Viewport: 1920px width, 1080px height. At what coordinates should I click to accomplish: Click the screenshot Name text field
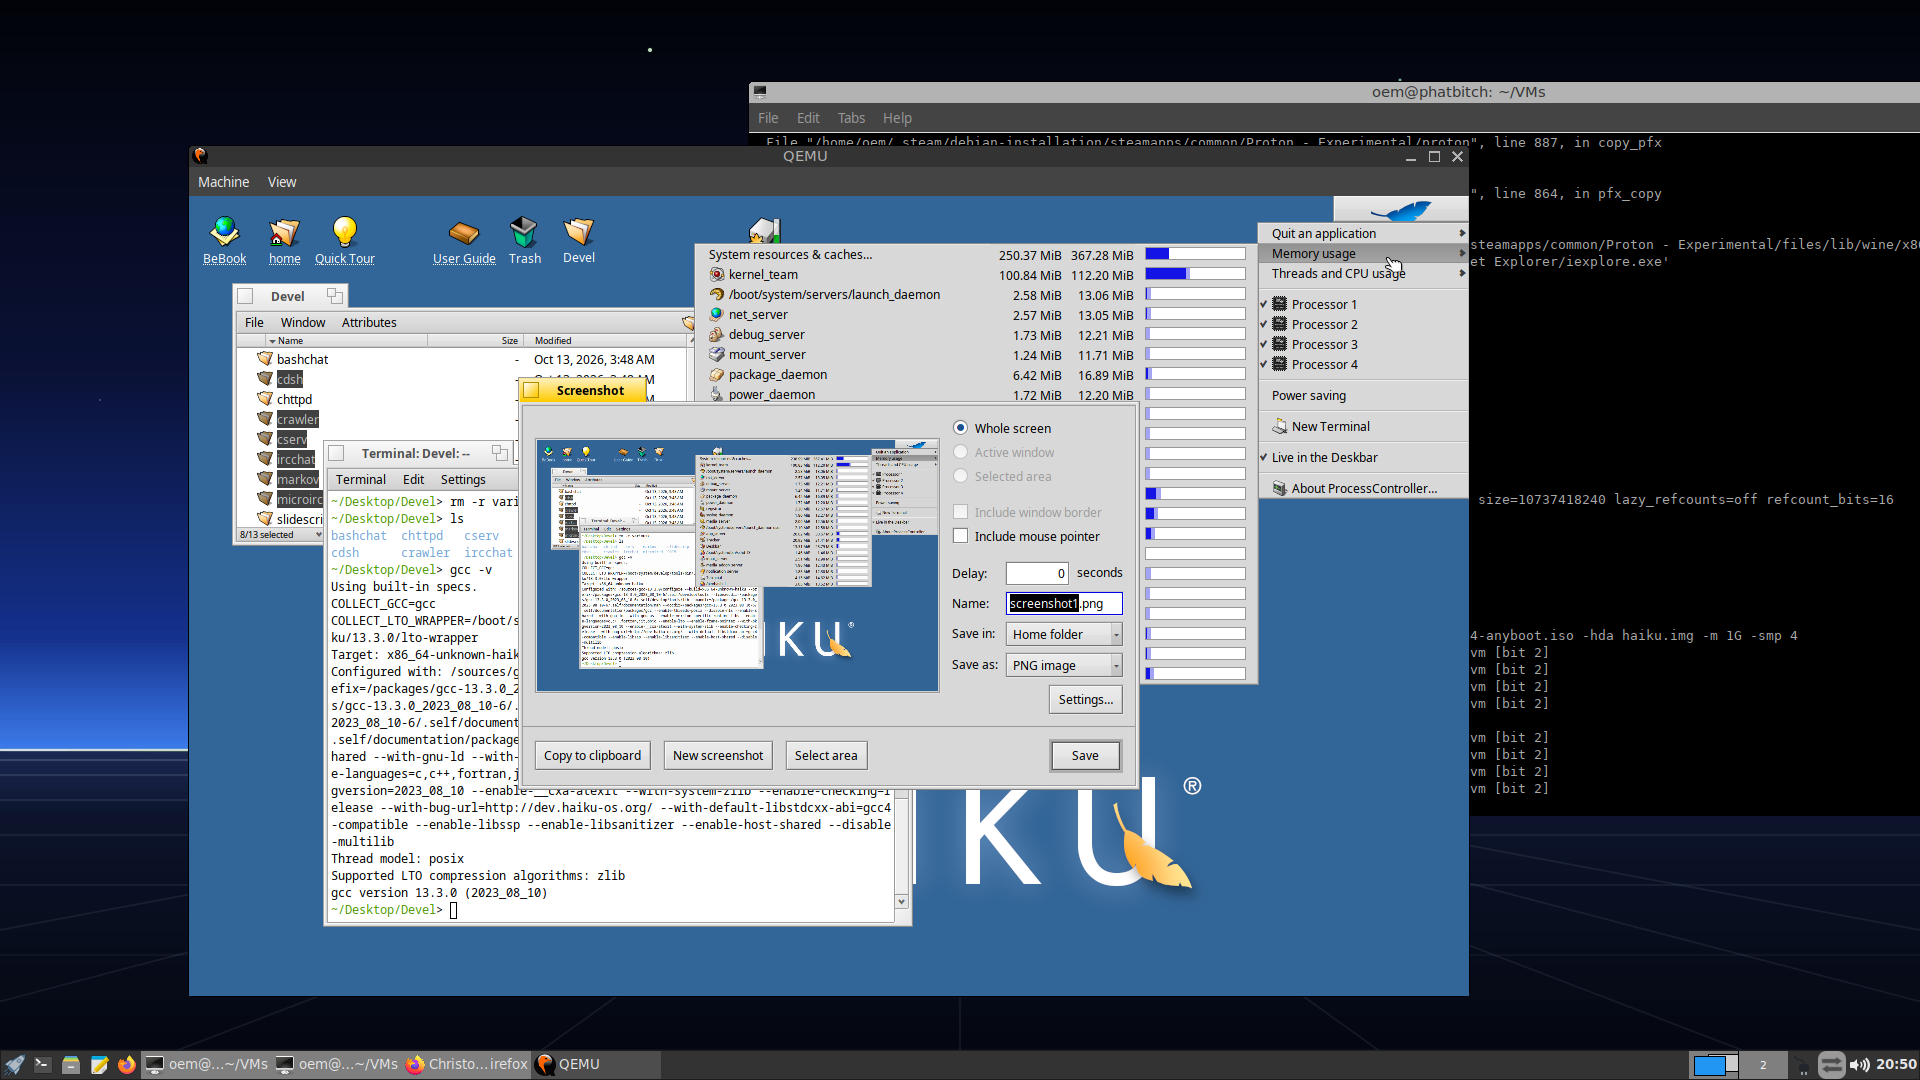click(x=1064, y=603)
